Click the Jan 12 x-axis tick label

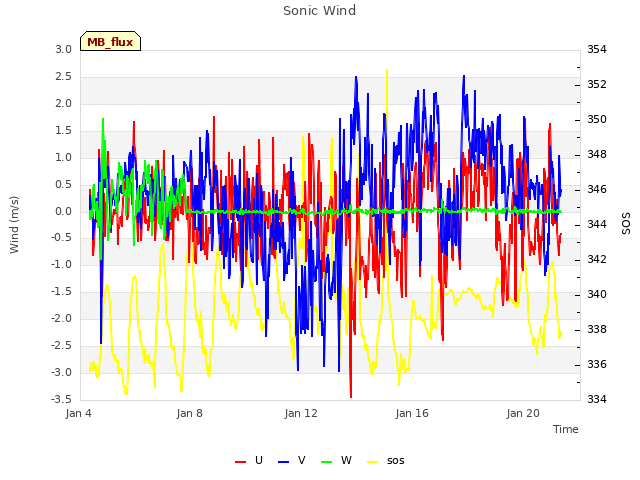pos(301,413)
